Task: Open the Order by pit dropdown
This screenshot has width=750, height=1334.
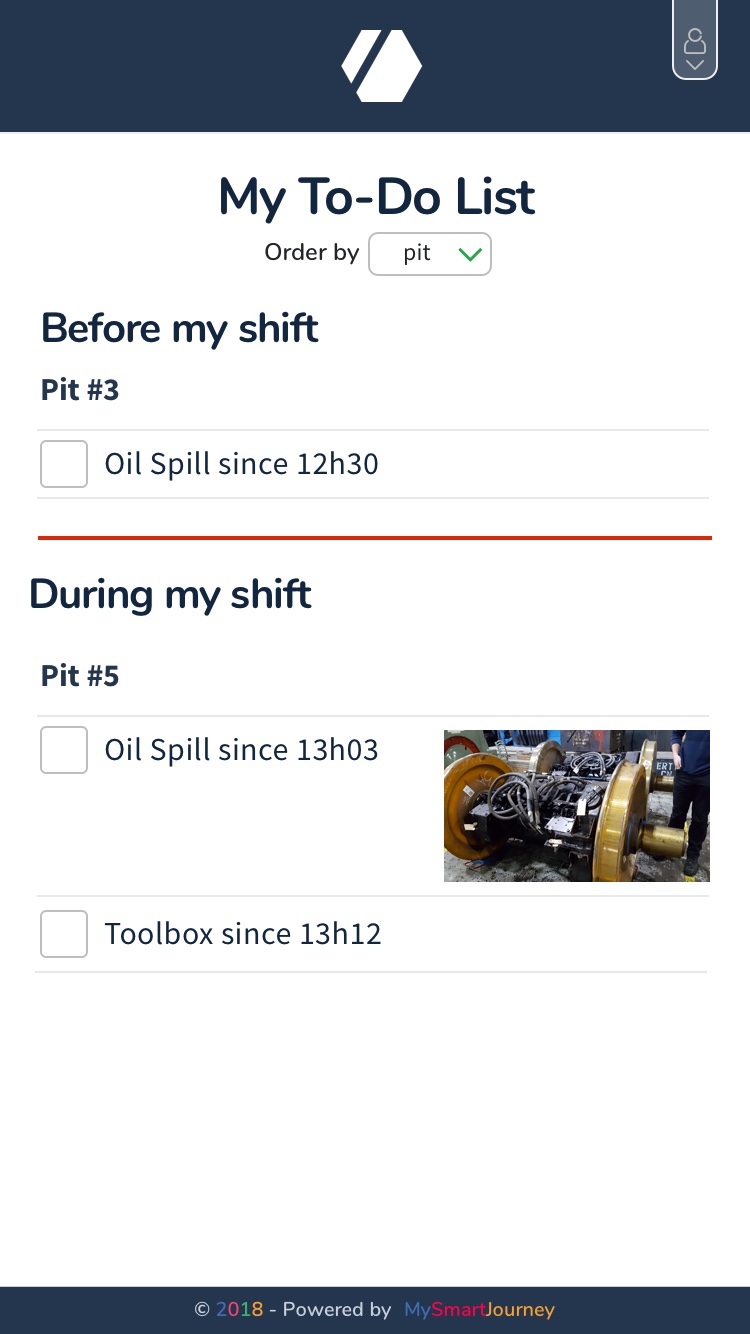Action: (x=429, y=254)
